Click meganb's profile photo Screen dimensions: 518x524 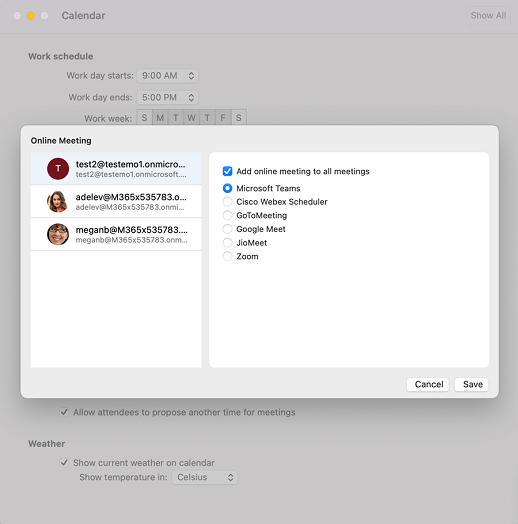[x=58, y=234]
